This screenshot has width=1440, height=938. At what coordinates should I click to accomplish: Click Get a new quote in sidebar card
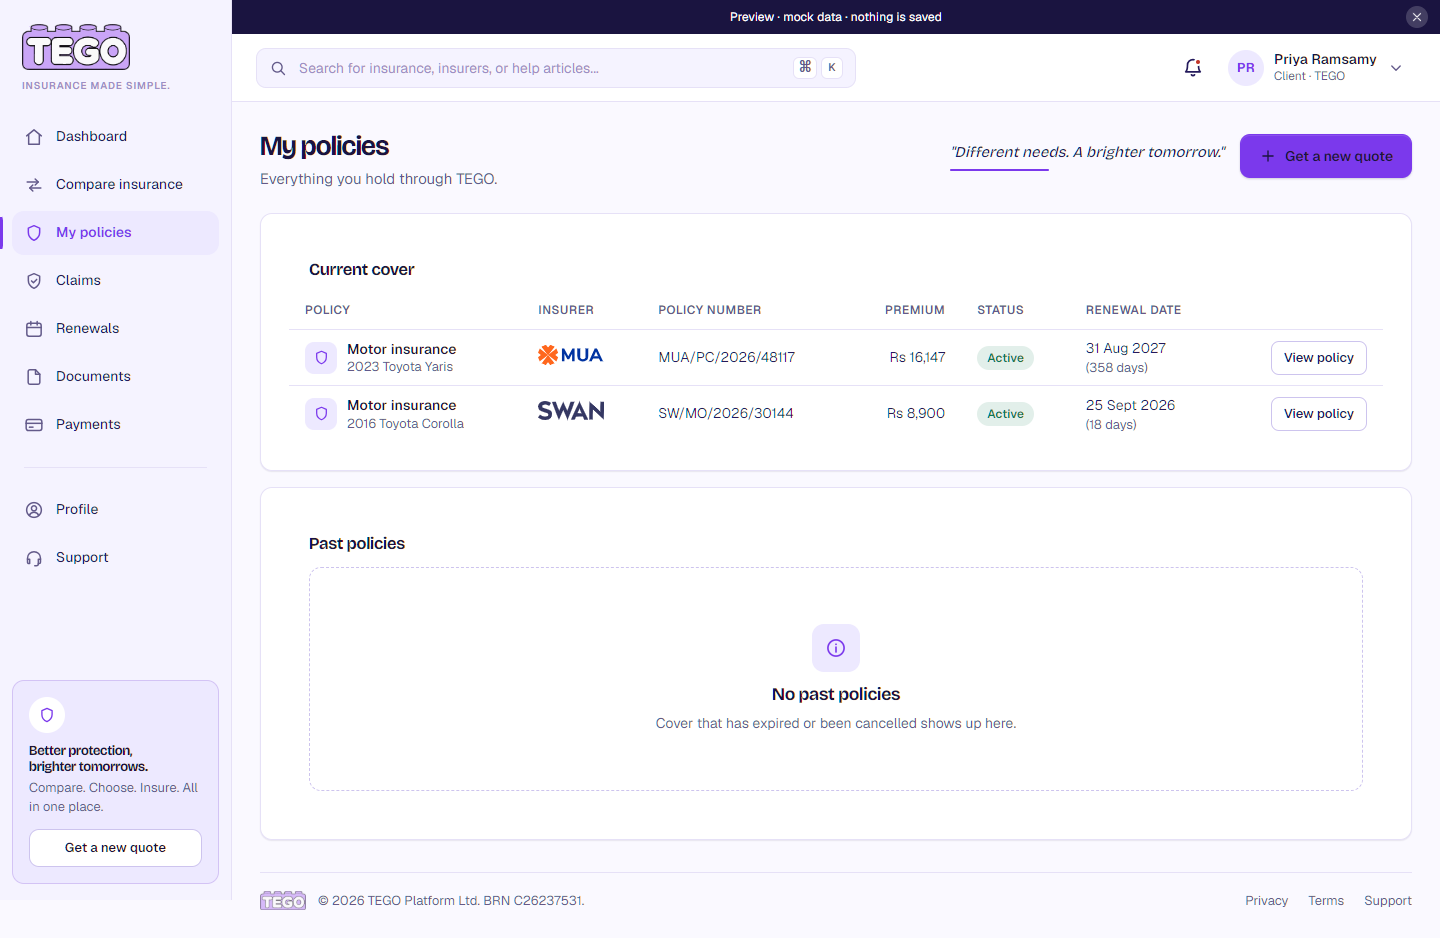tap(115, 848)
